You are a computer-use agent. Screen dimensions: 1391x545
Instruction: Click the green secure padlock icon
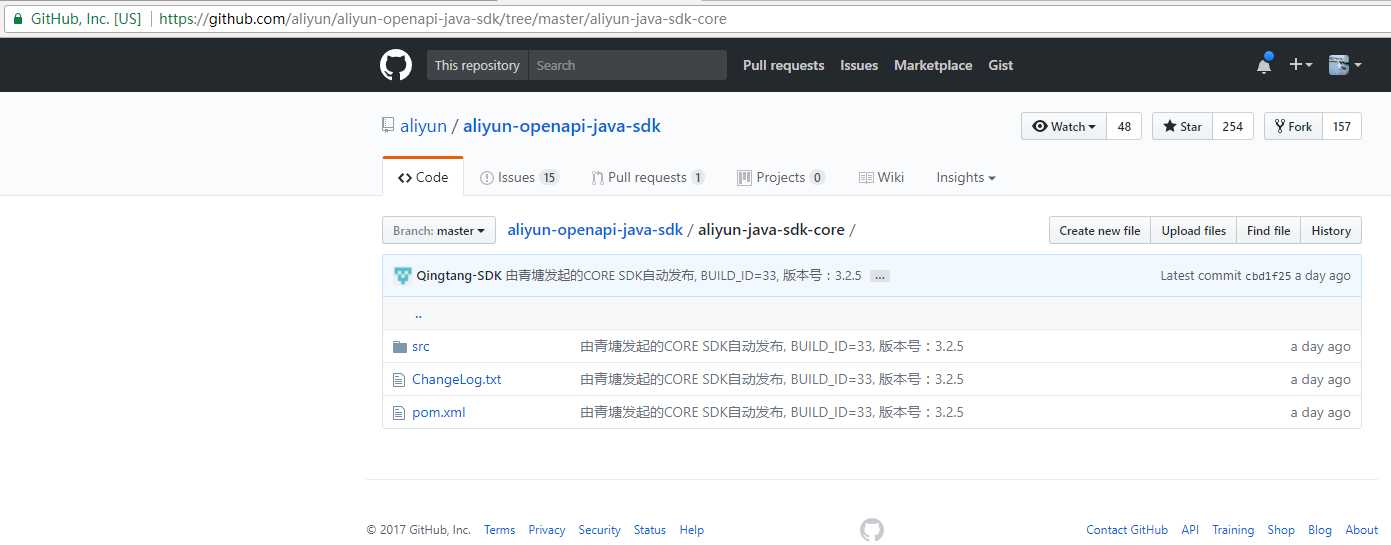(x=17, y=19)
